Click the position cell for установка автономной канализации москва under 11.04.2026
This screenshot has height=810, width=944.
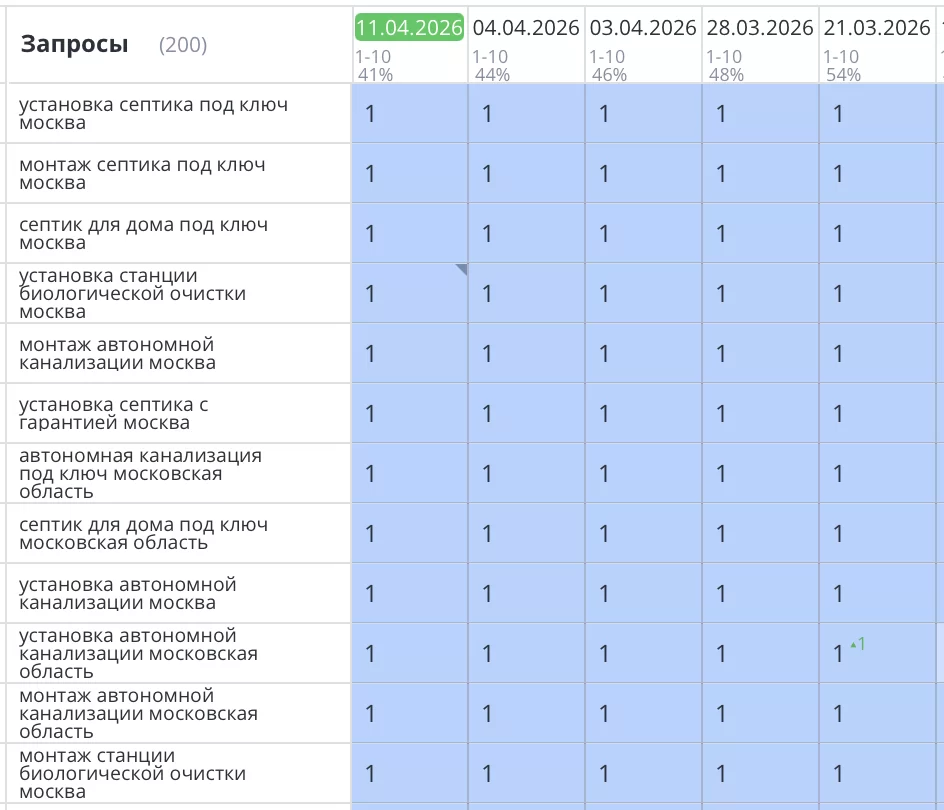point(407,593)
